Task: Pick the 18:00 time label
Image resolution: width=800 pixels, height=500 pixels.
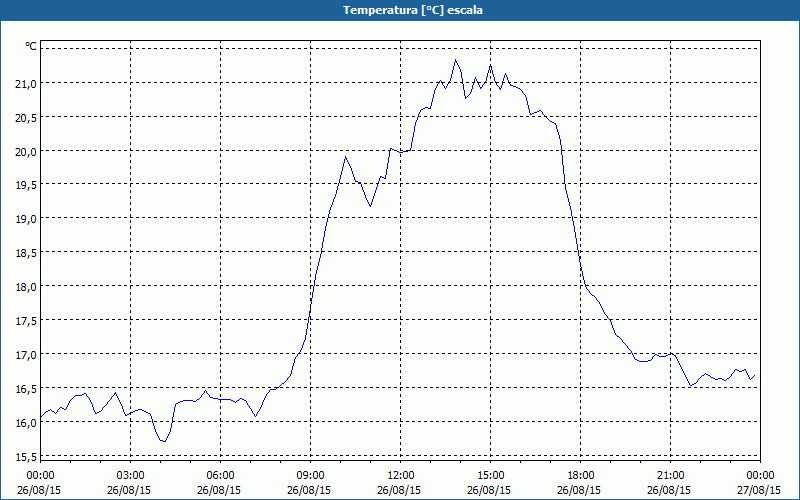Action: (x=581, y=476)
